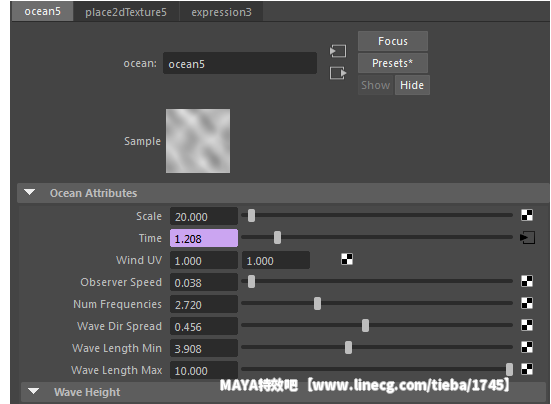Open texture map button for Num Frequencies
Viewport: 551px width, 404px height.
tap(527, 303)
